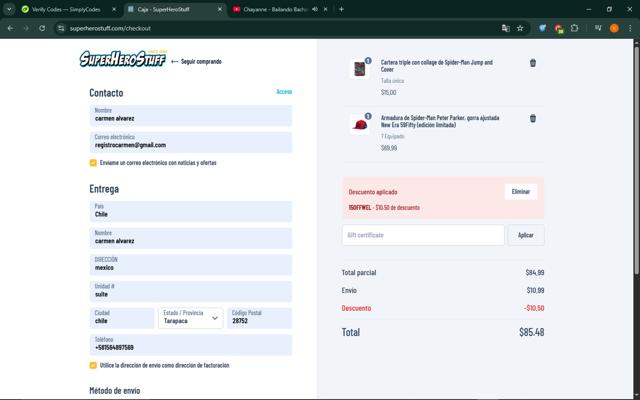This screenshot has width=640, height=400.
Task: Click the País field showing Chile
Action: pos(191,211)
